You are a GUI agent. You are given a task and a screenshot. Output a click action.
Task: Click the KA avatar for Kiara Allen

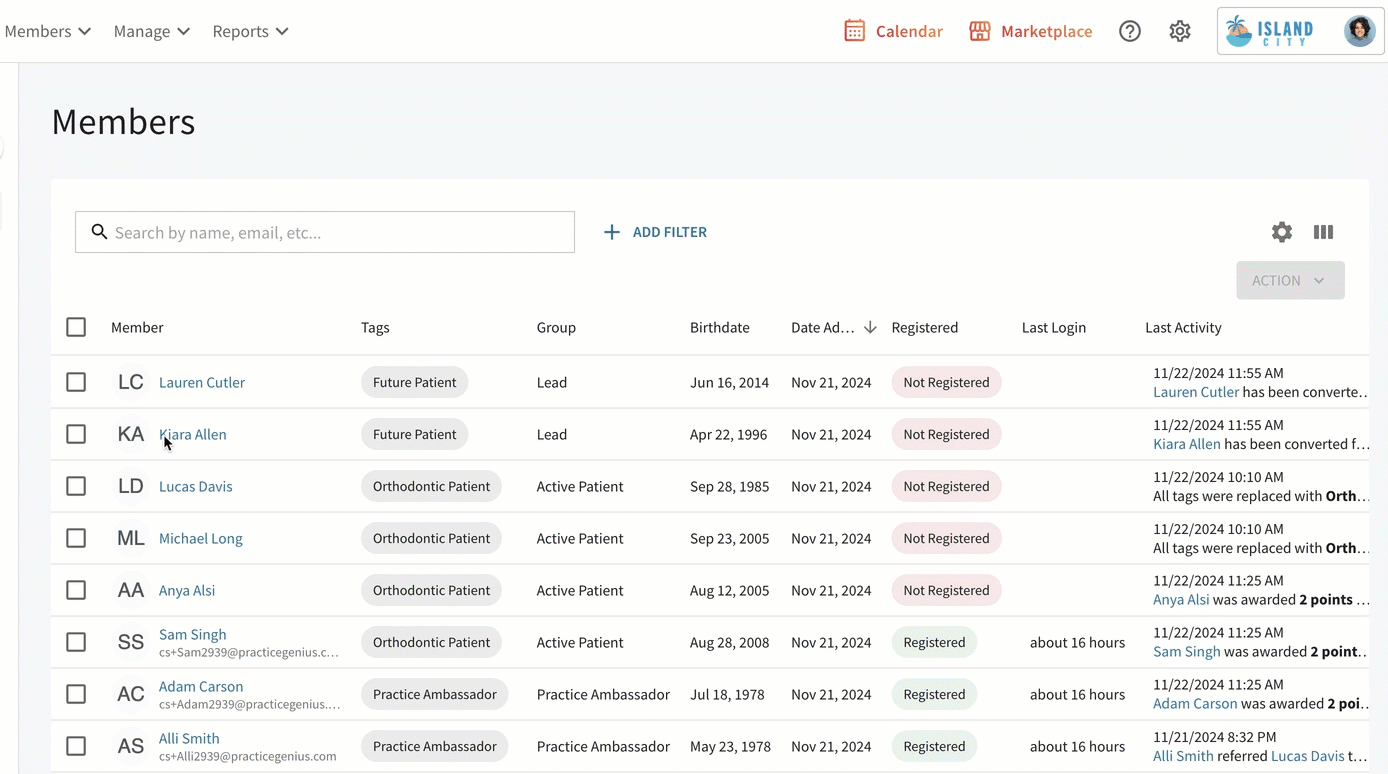click(131, 434)
